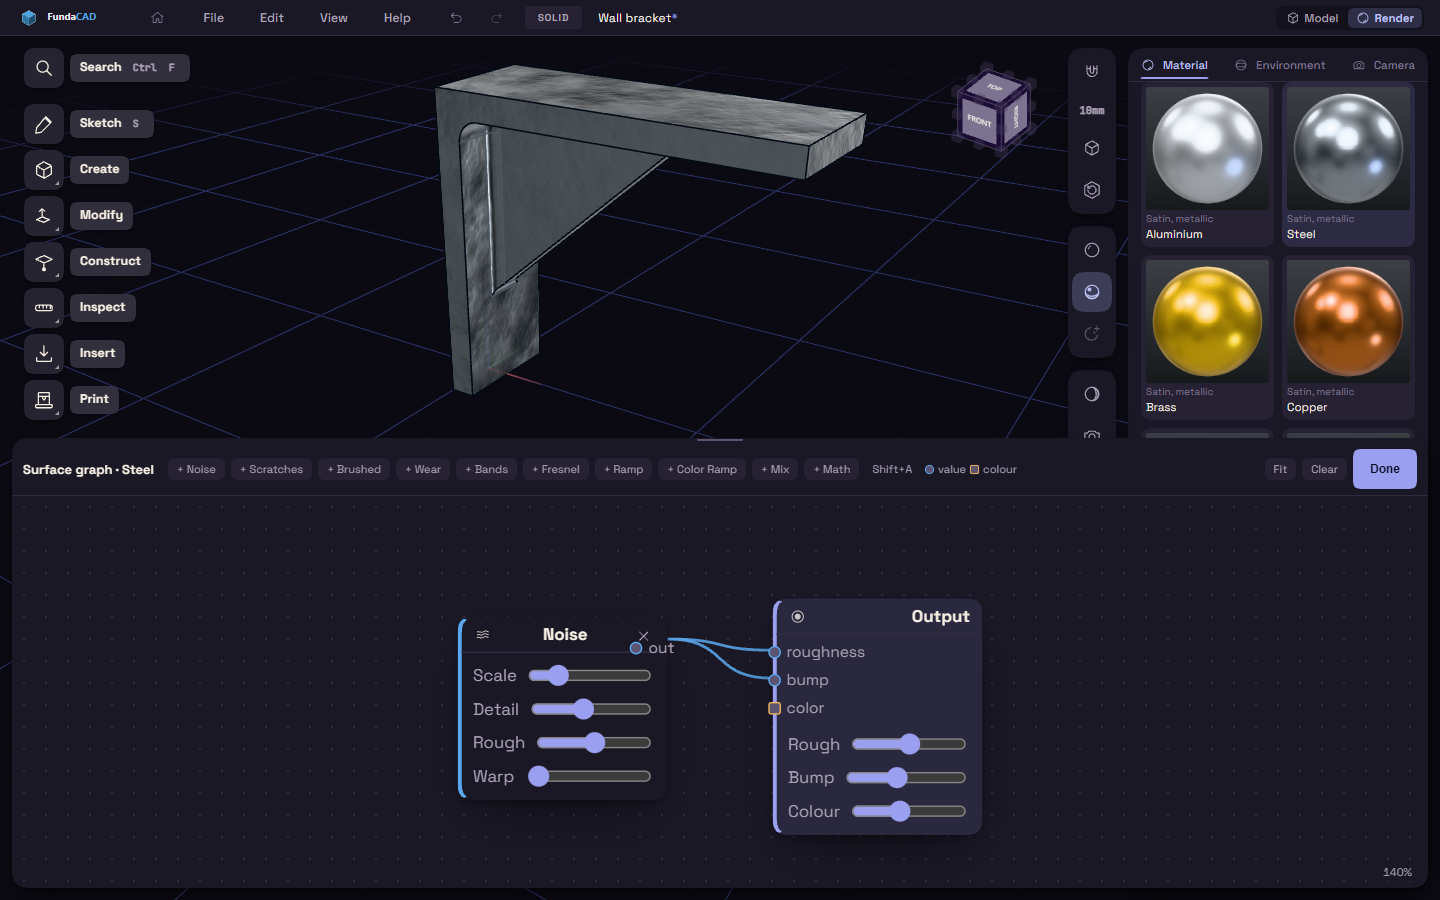Click Fit in surface graph

(x=1280, y=469)
